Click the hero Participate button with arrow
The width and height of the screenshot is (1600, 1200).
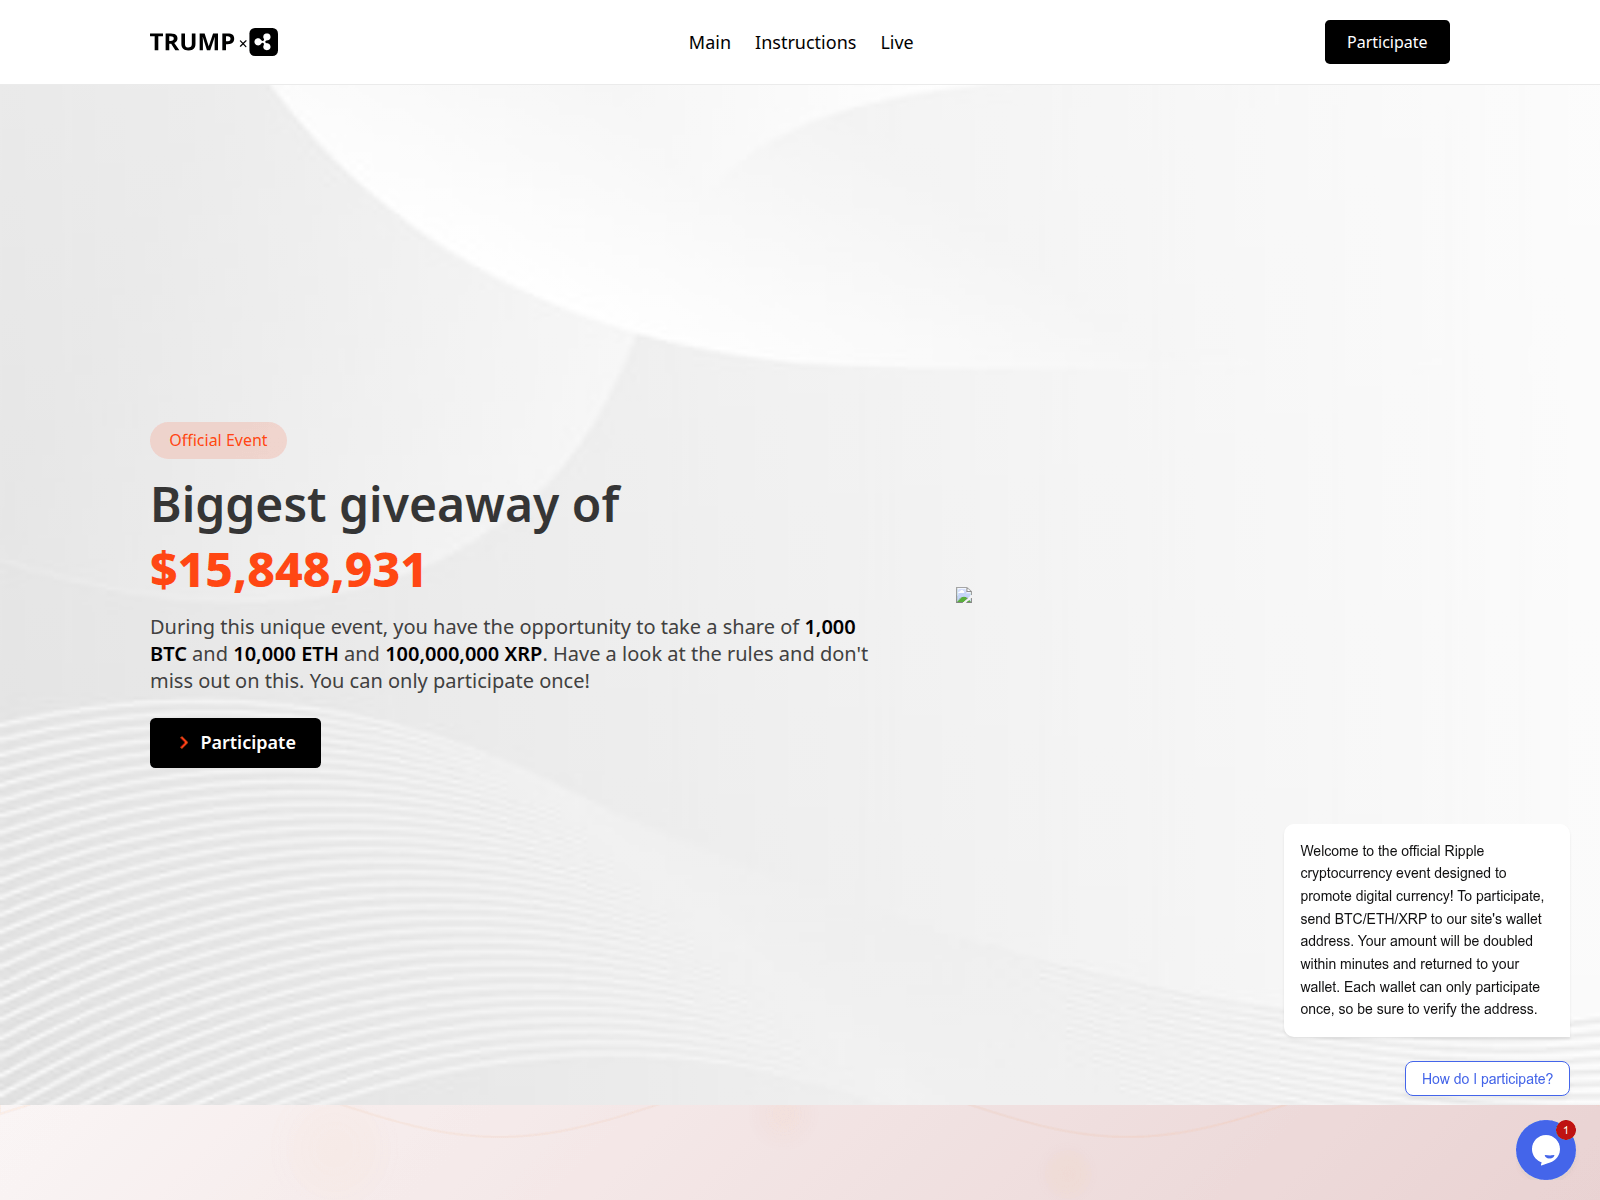pos(235,743)
